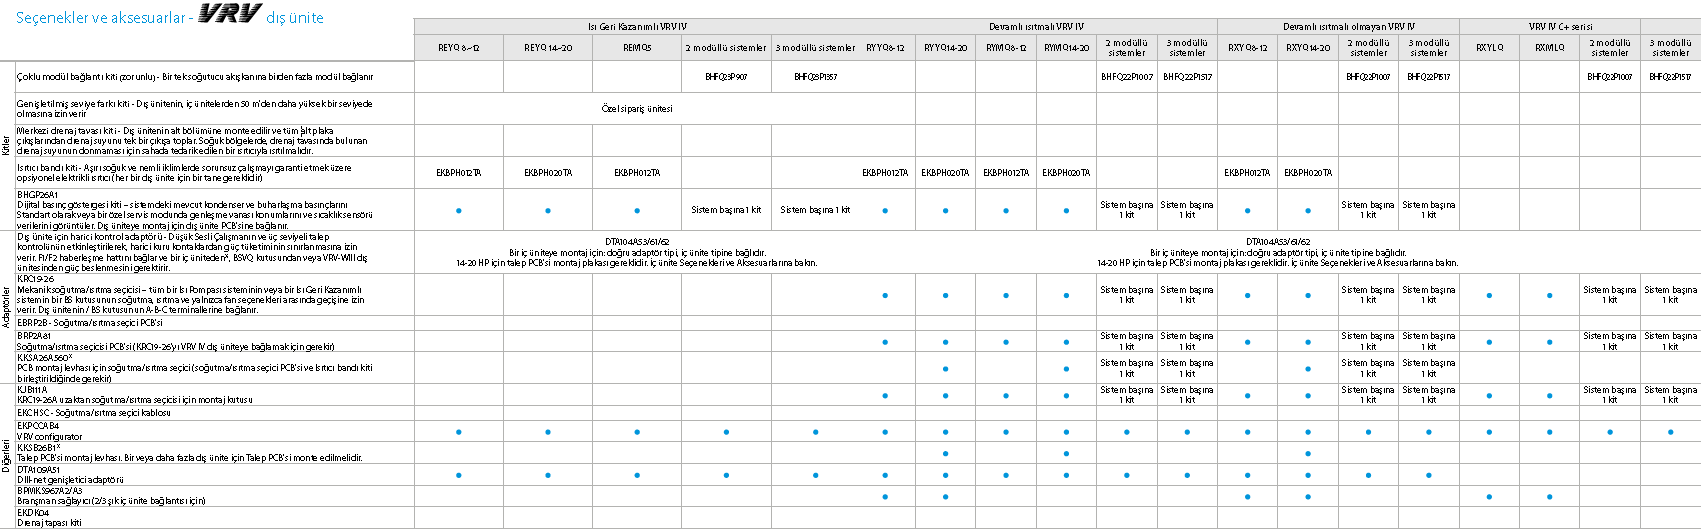This screenshot has height=530, width=1704.
Task: Click the KKSB26B1 dot under RYYQ14-20
Action: click(x=945, y=453)
